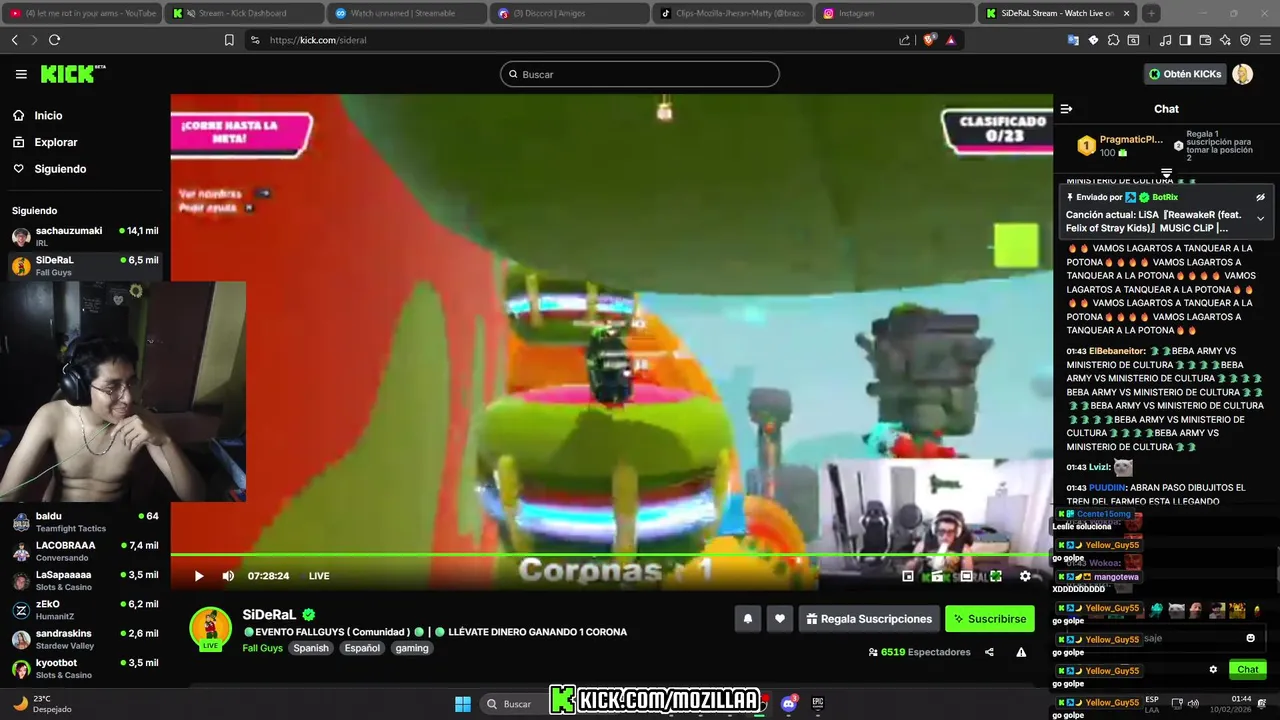Share the stream
This screenshot has width=1280, height=720.
[989, 652]
